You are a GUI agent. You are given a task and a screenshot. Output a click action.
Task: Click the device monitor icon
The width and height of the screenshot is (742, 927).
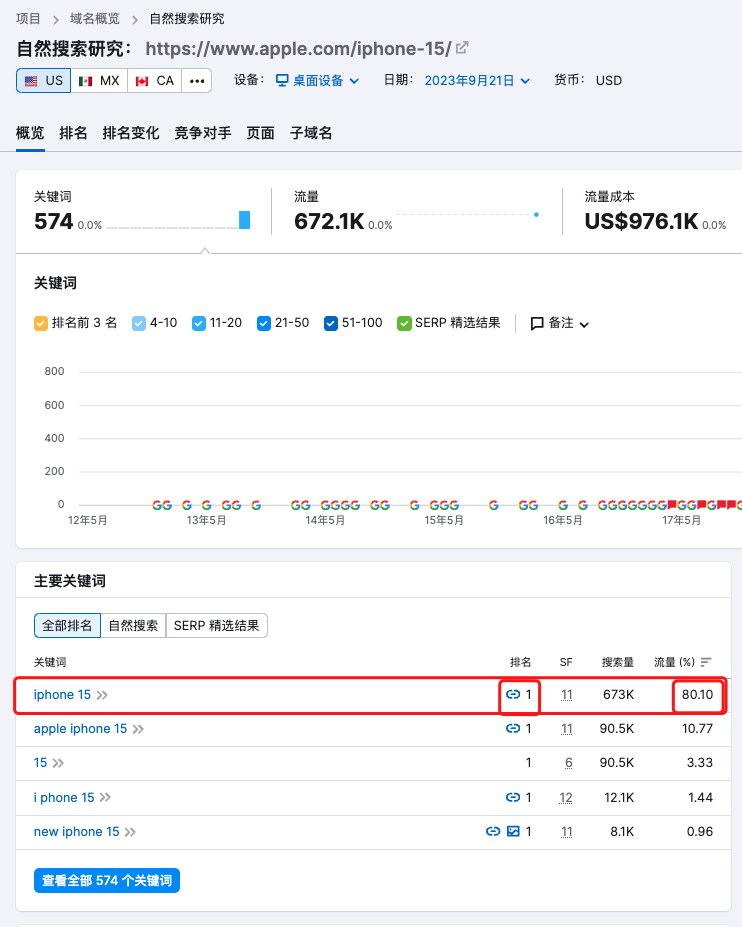[x=283, y=80]
